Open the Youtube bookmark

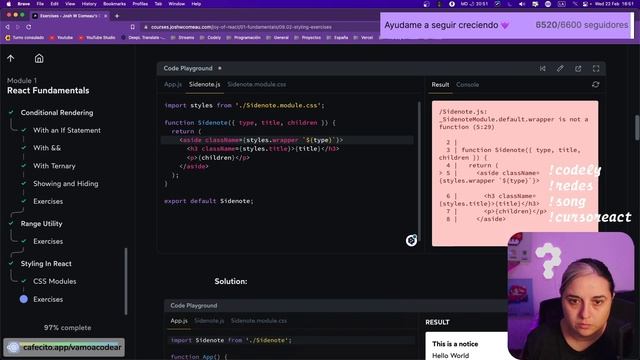(61, 38)
